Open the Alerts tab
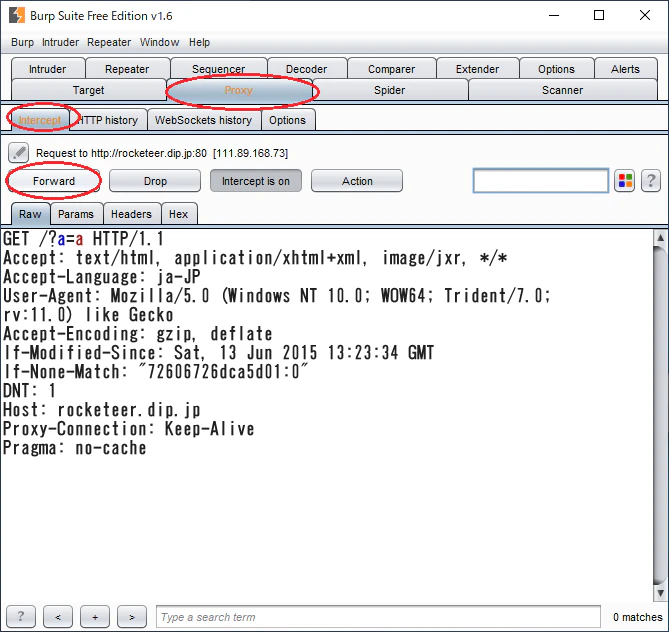This screenshot has height=632, width=669. coord(625,69)
